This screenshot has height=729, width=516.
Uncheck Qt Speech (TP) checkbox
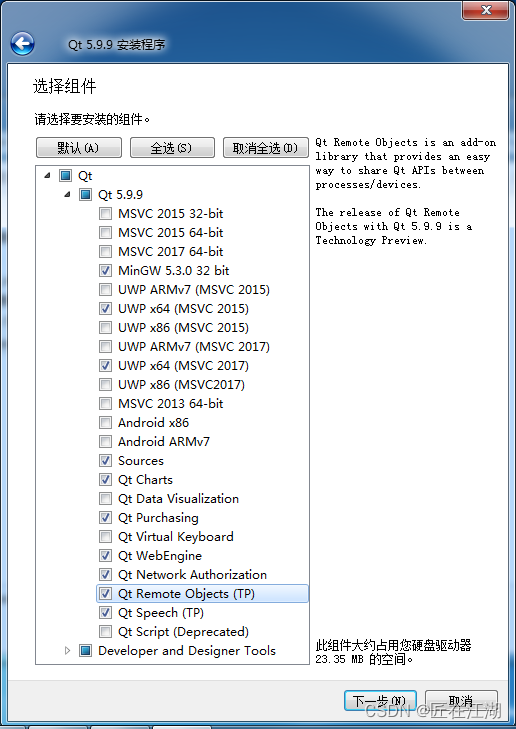(106, 613)
